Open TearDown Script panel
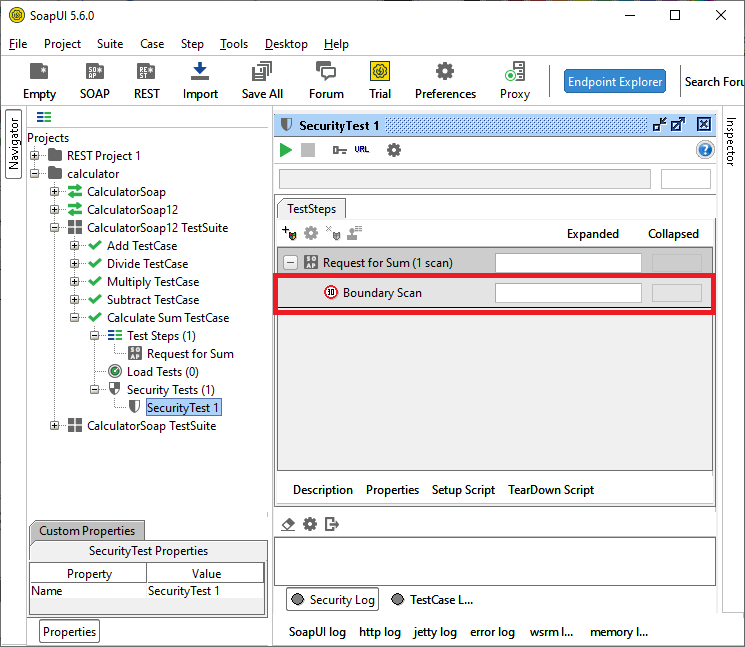 click(551, 490)
